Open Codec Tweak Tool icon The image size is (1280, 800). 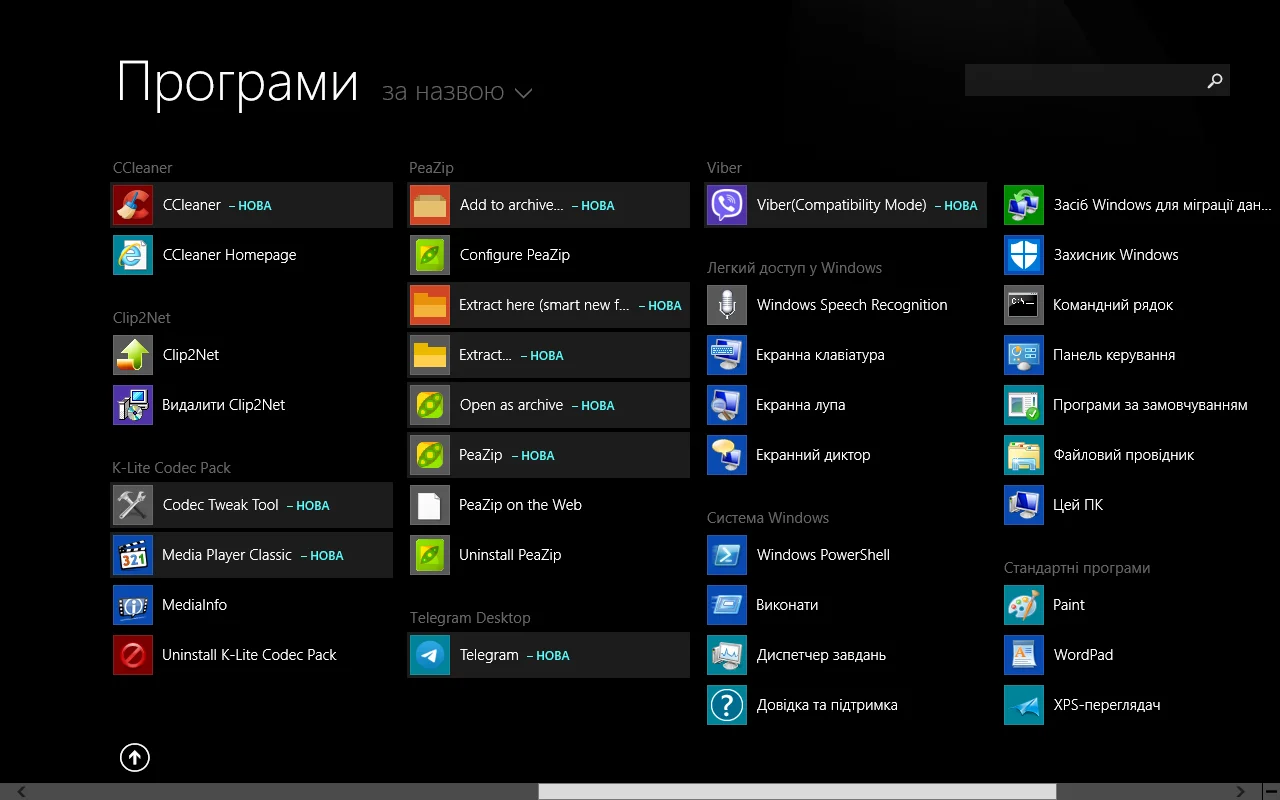[133, 505]
